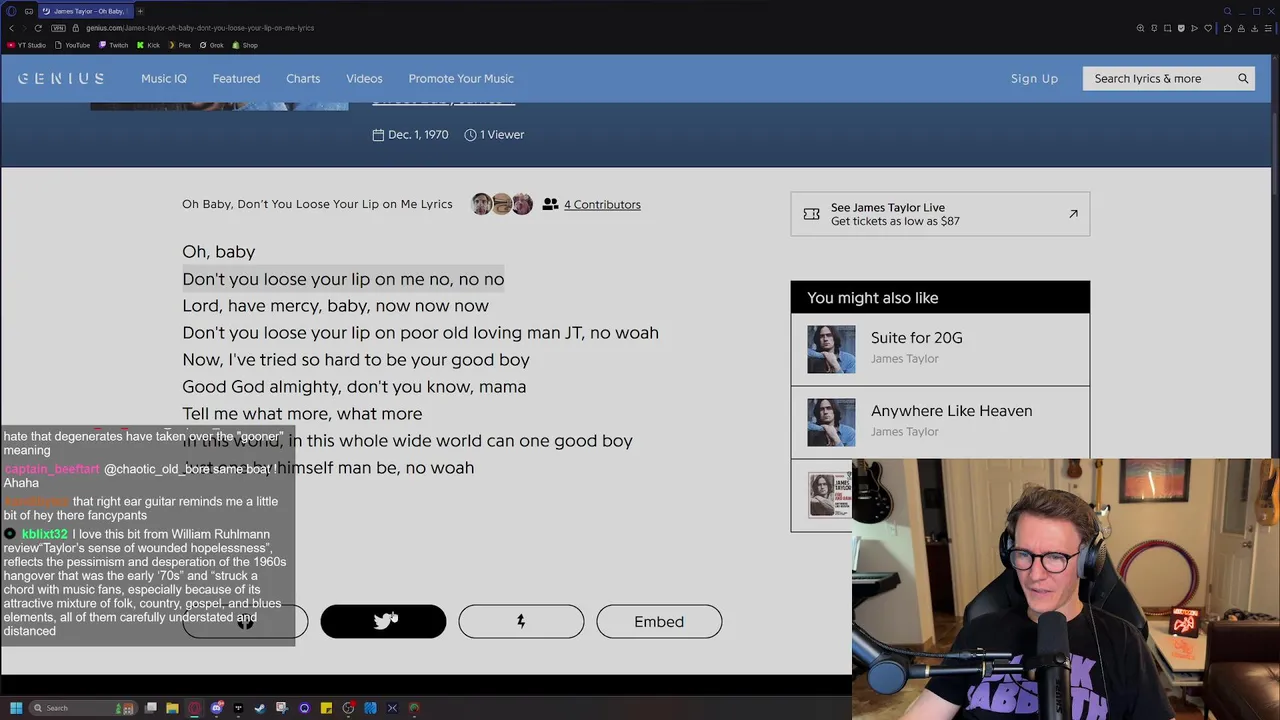Open See James Taylor Live tickets banner
The width and height of the screenshot is (1280, 720).
(940, 214)
